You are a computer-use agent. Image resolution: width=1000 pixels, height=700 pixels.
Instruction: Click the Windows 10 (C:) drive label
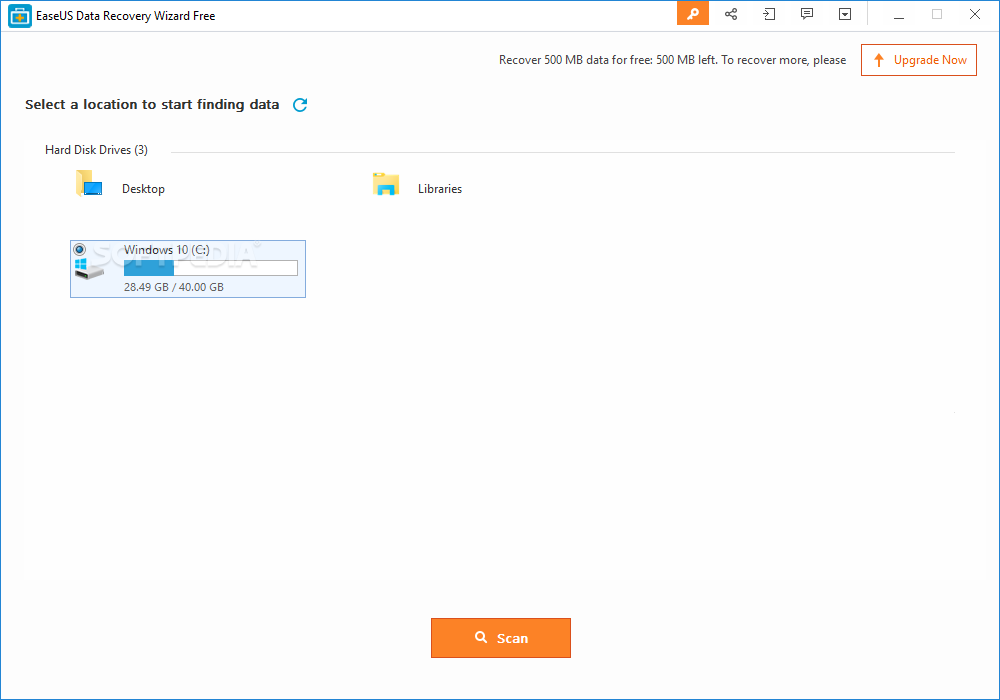(166, 250)
